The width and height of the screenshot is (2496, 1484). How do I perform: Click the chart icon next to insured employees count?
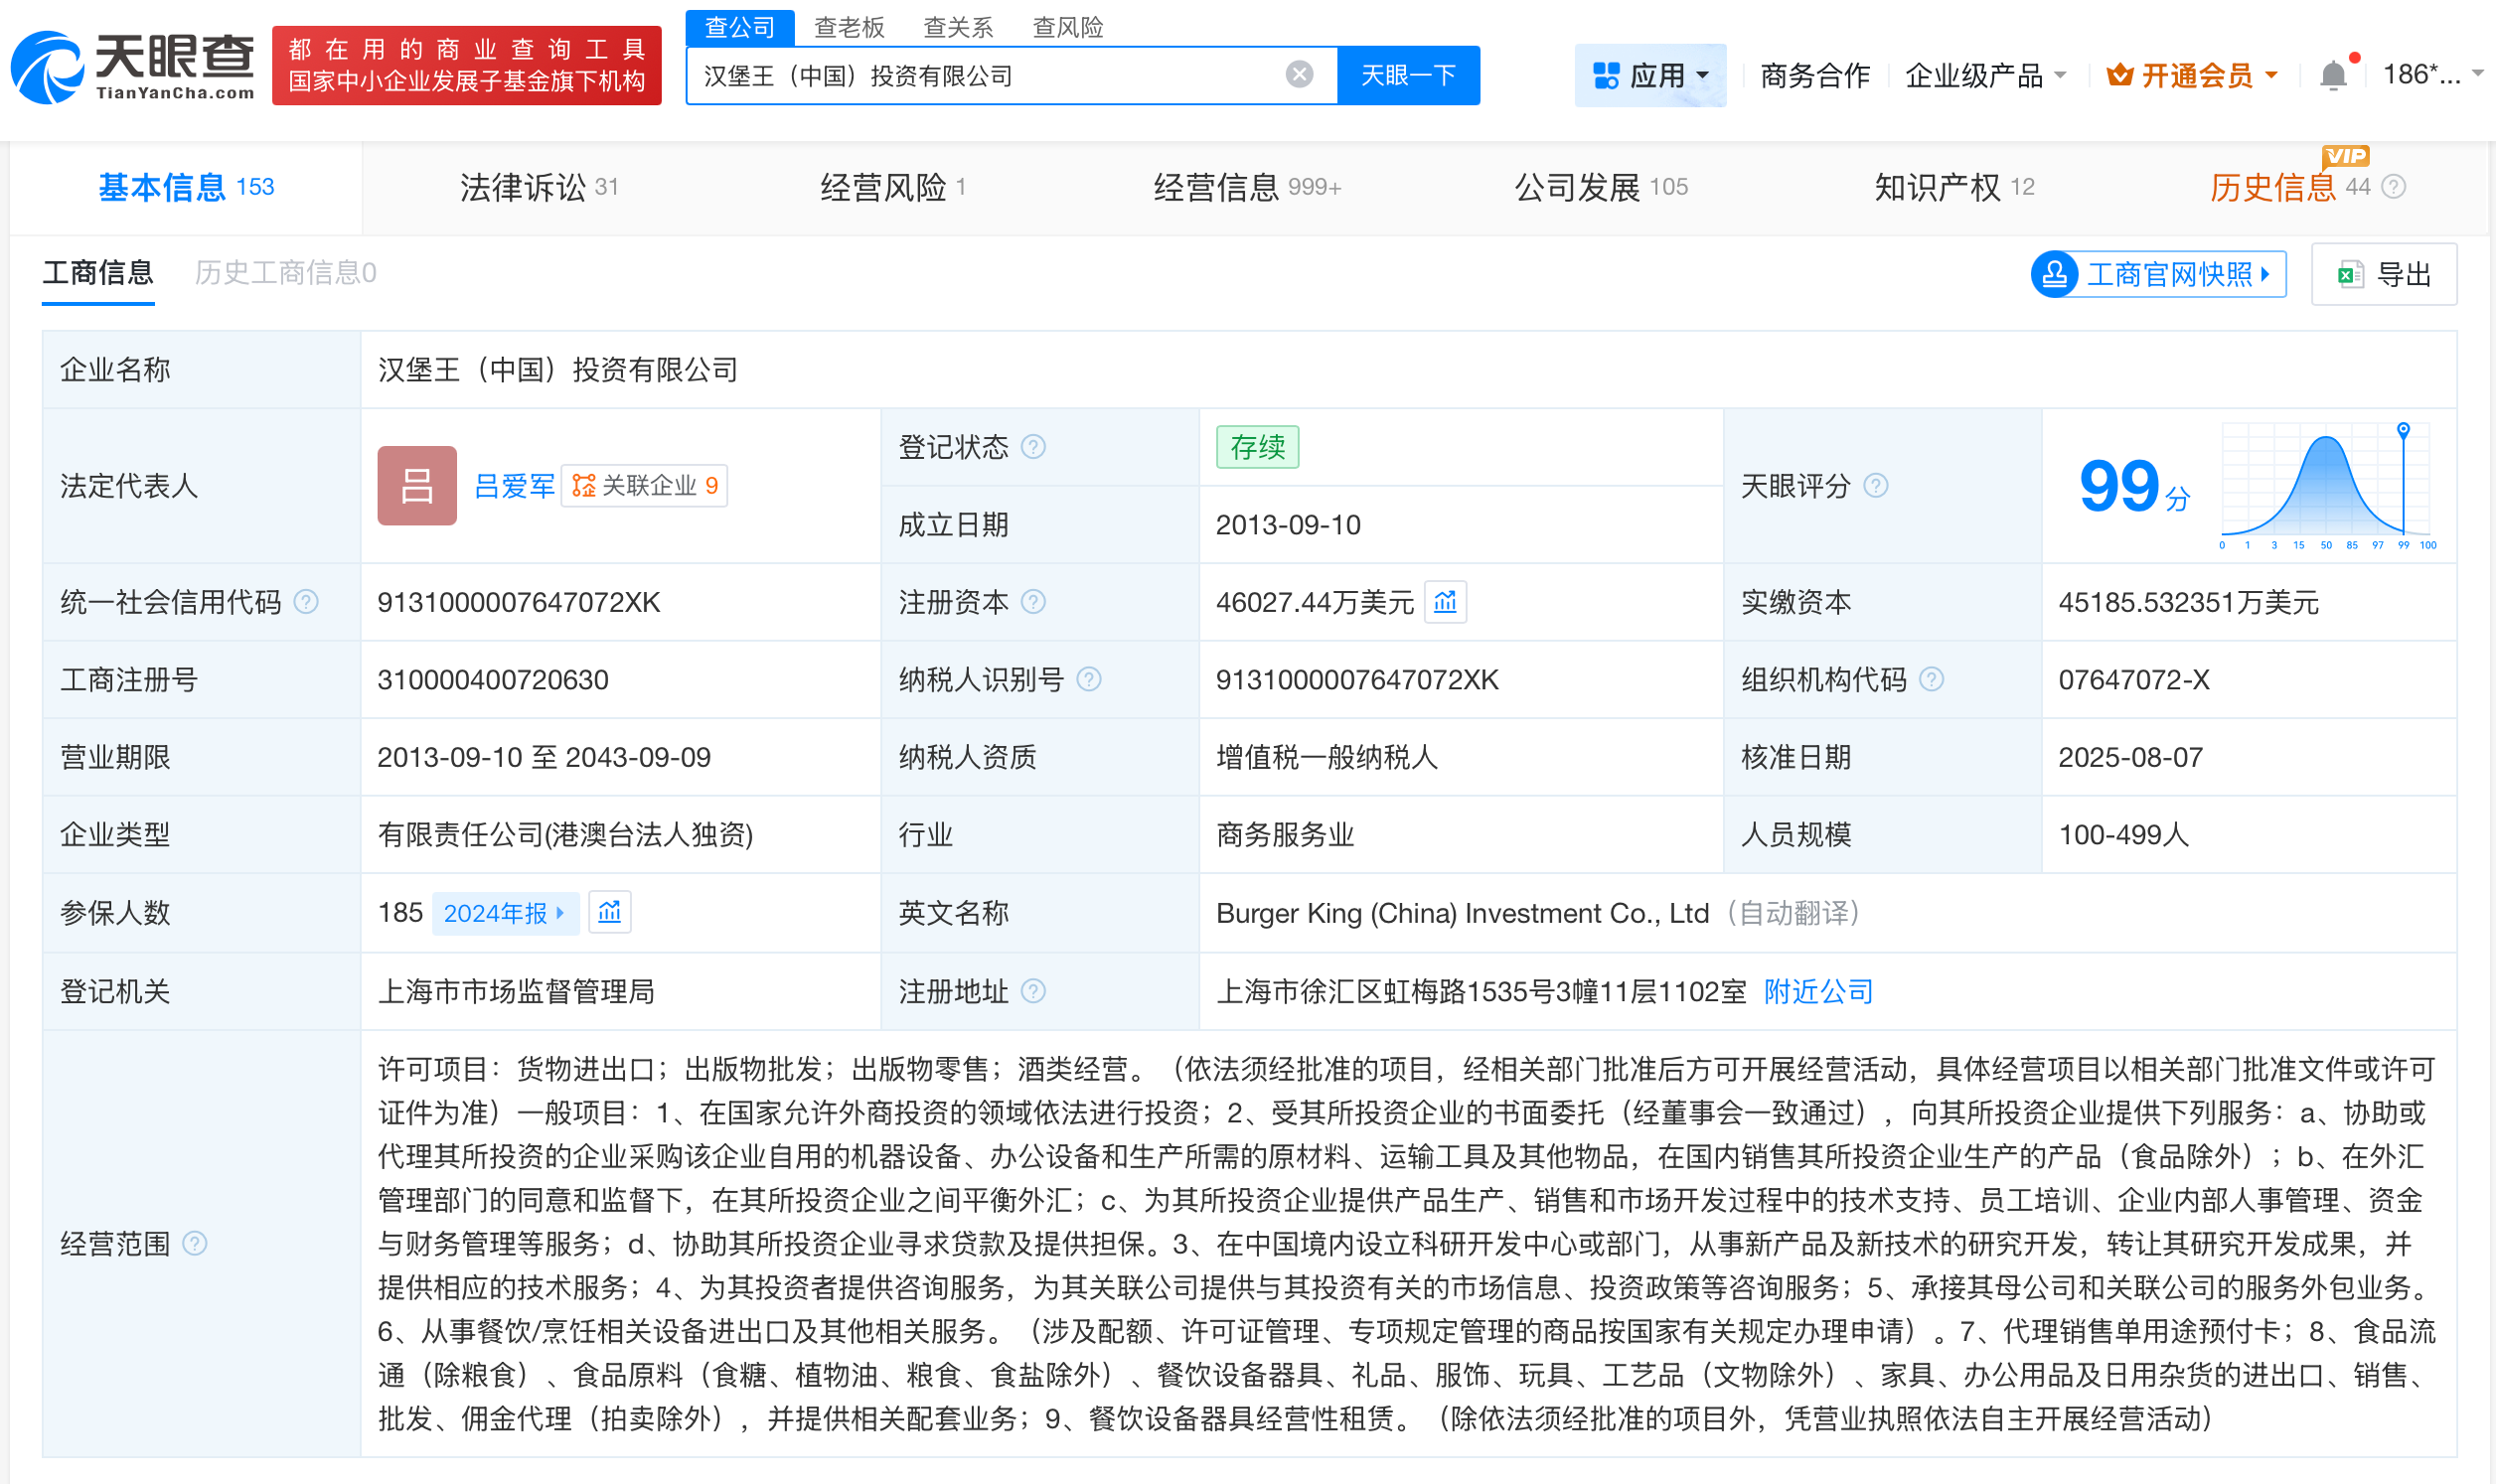(x=610, y=912)
